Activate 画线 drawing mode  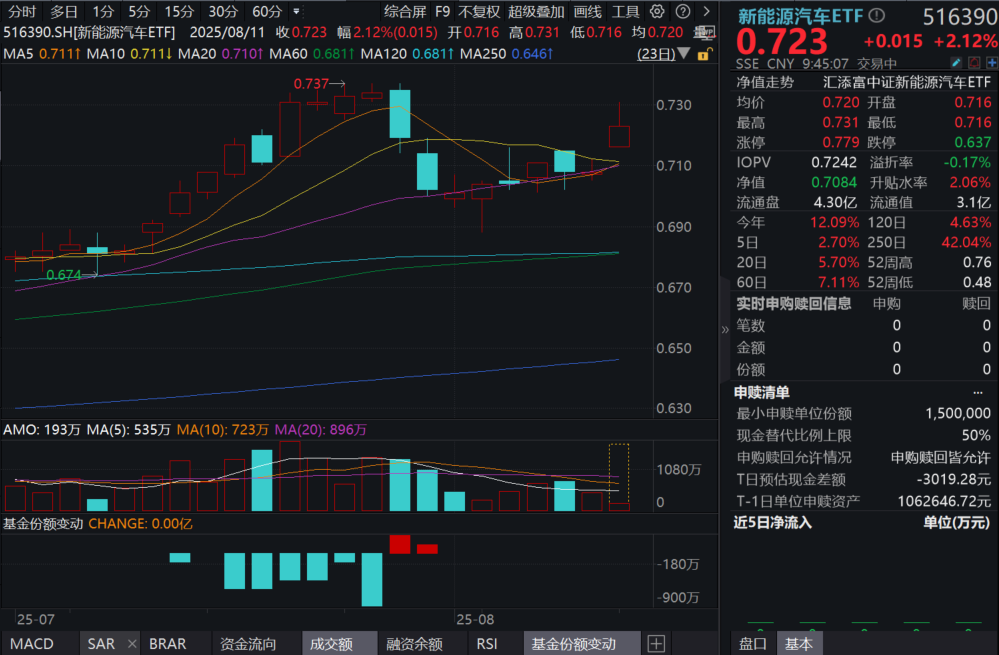click(586, 13)
